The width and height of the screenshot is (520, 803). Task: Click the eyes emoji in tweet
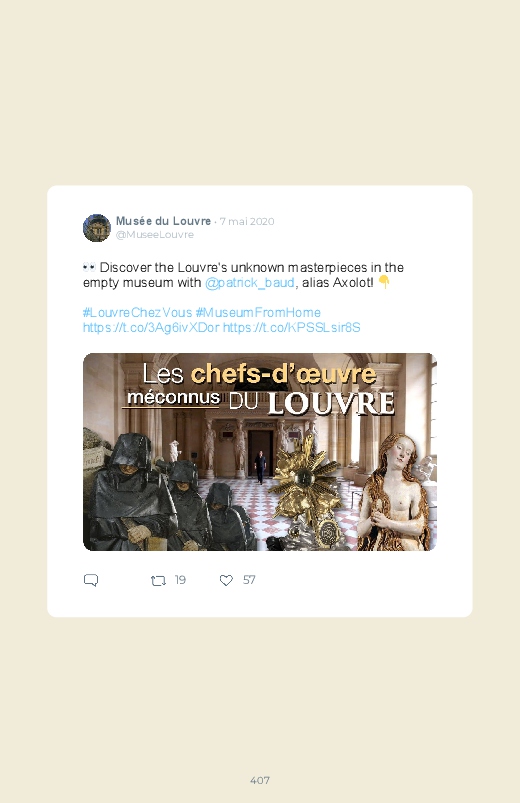(x=89, y=267)
